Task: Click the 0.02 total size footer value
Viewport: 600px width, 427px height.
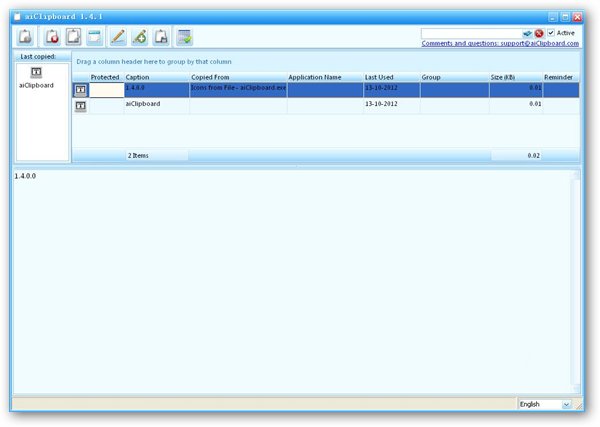Action: click(x=534, y=155)
